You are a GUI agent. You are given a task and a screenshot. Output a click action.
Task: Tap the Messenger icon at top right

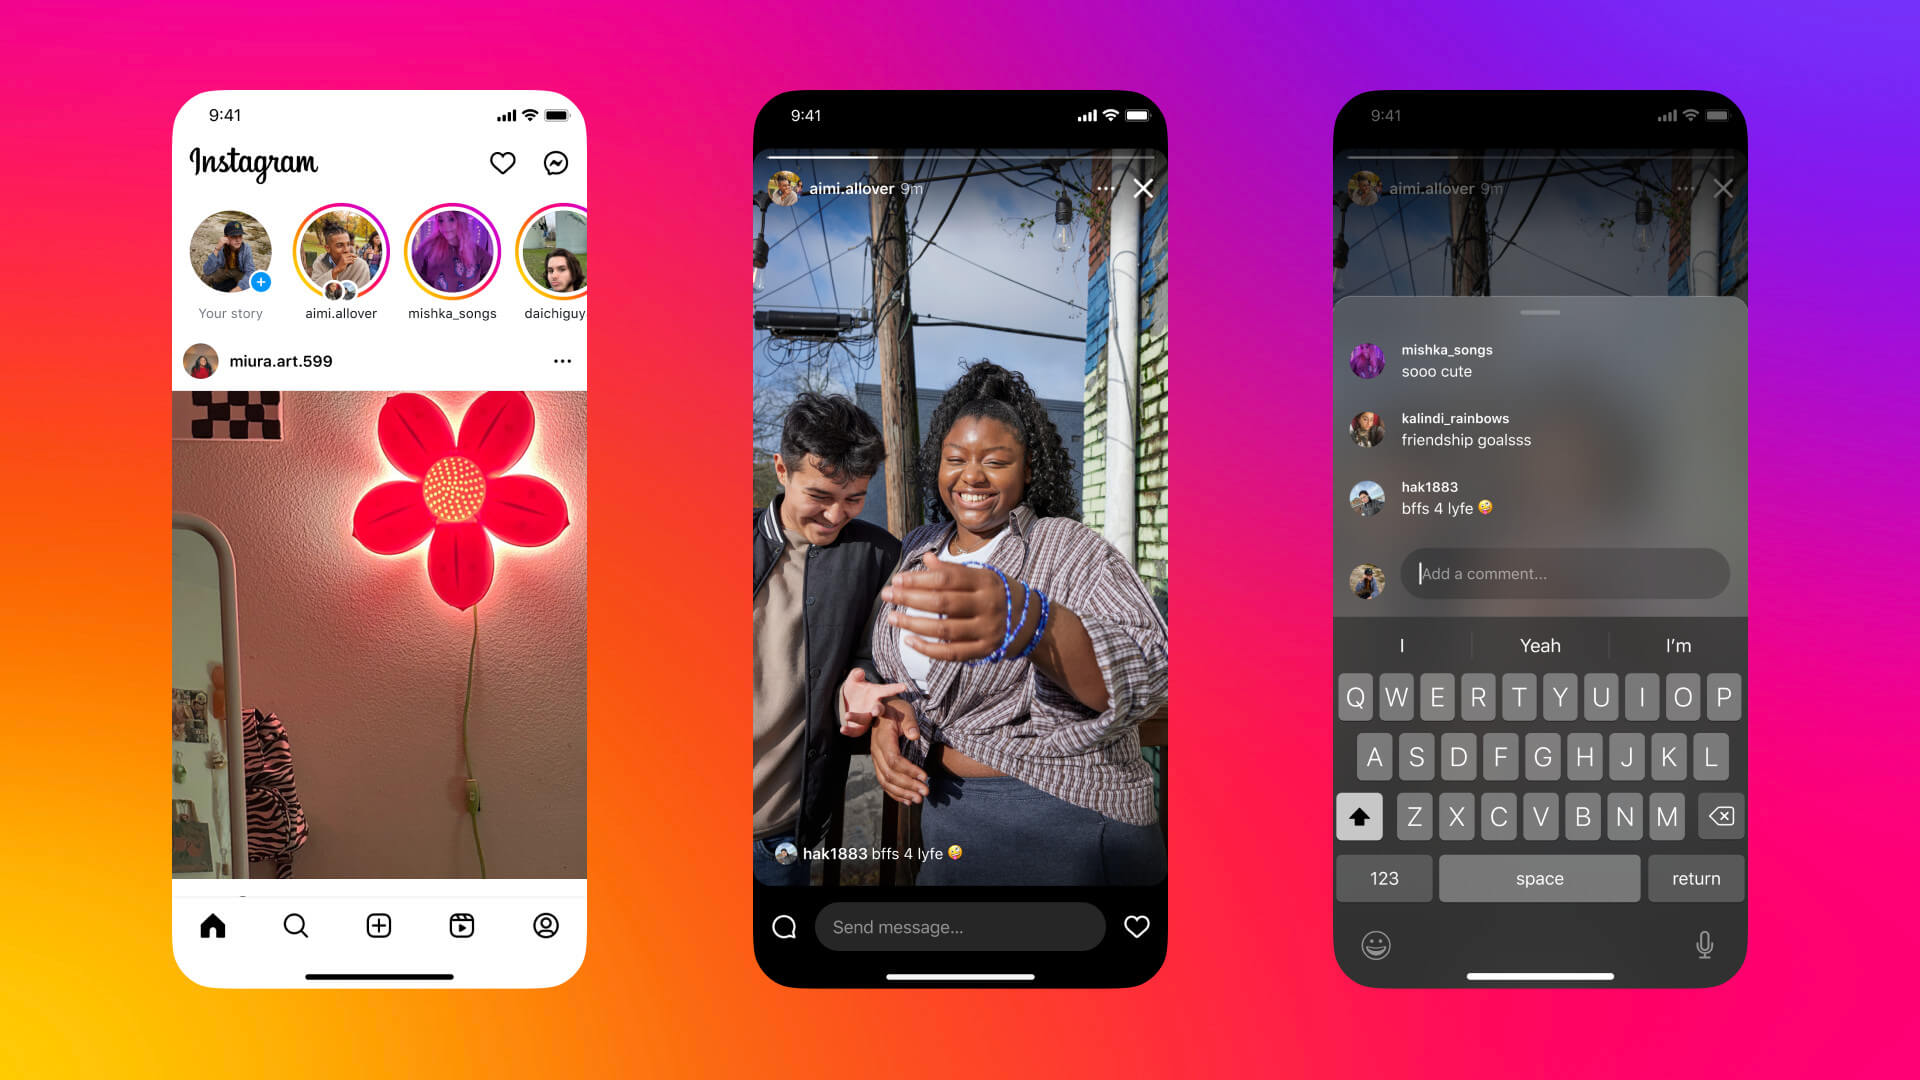[x=555, y=162]
